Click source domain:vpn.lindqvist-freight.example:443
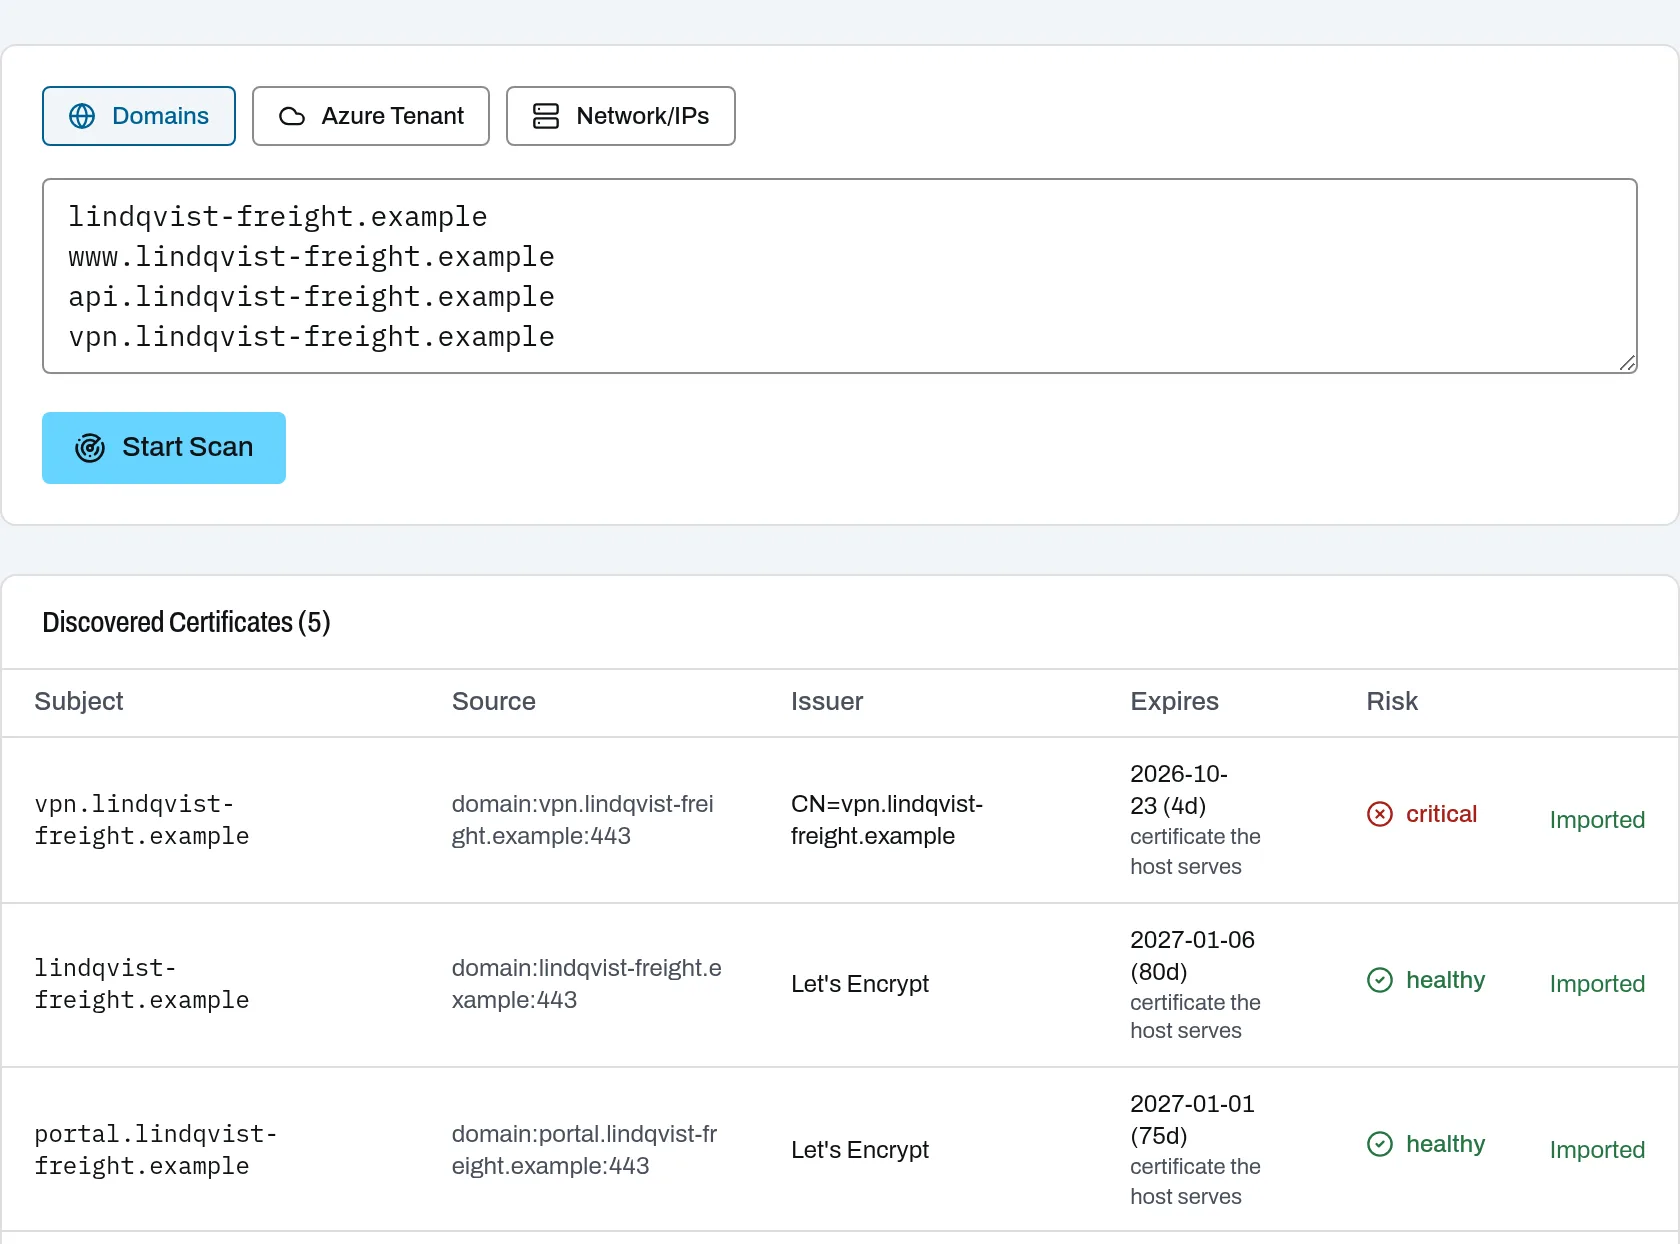The image size is (1680, 1244). point(583,820)
